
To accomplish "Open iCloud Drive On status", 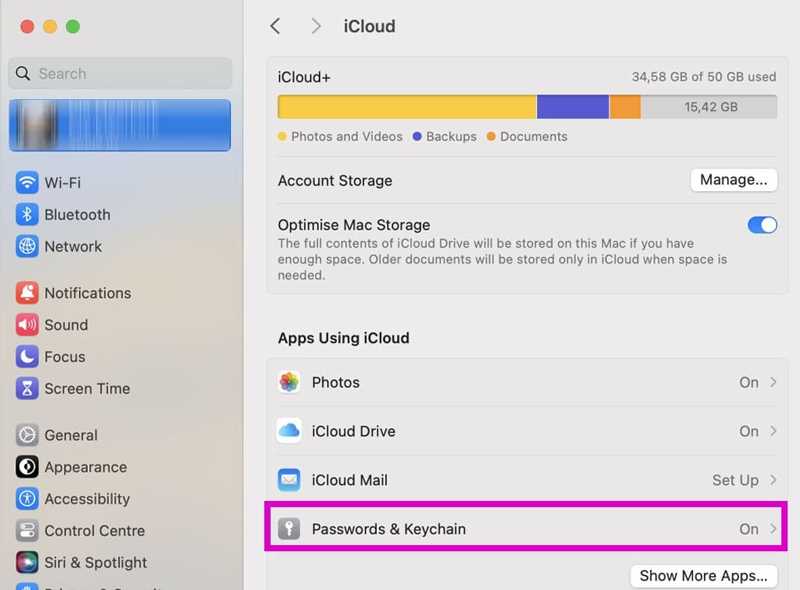I will point(748,431).
